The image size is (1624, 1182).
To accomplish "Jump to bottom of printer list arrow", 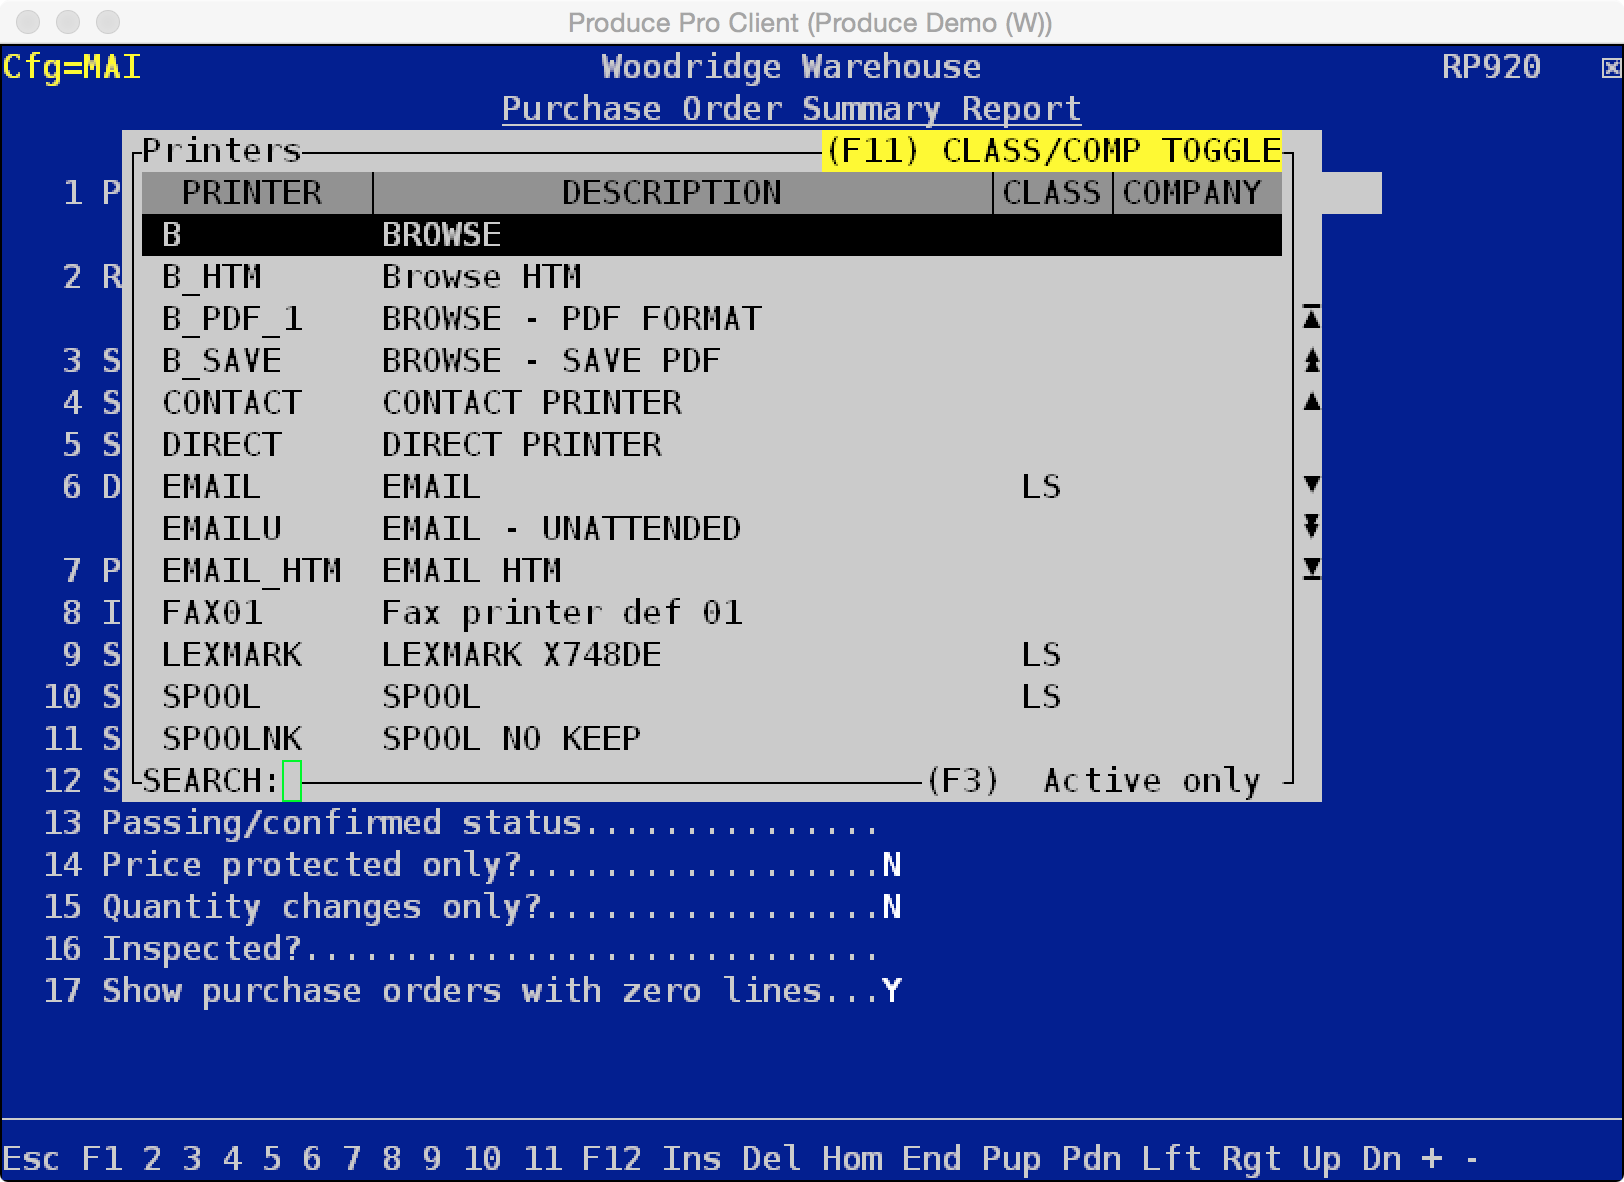I will coord(1311,569).
